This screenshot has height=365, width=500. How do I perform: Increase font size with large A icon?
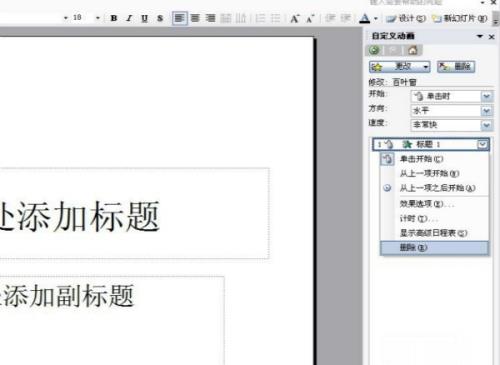tap(294, 18)
